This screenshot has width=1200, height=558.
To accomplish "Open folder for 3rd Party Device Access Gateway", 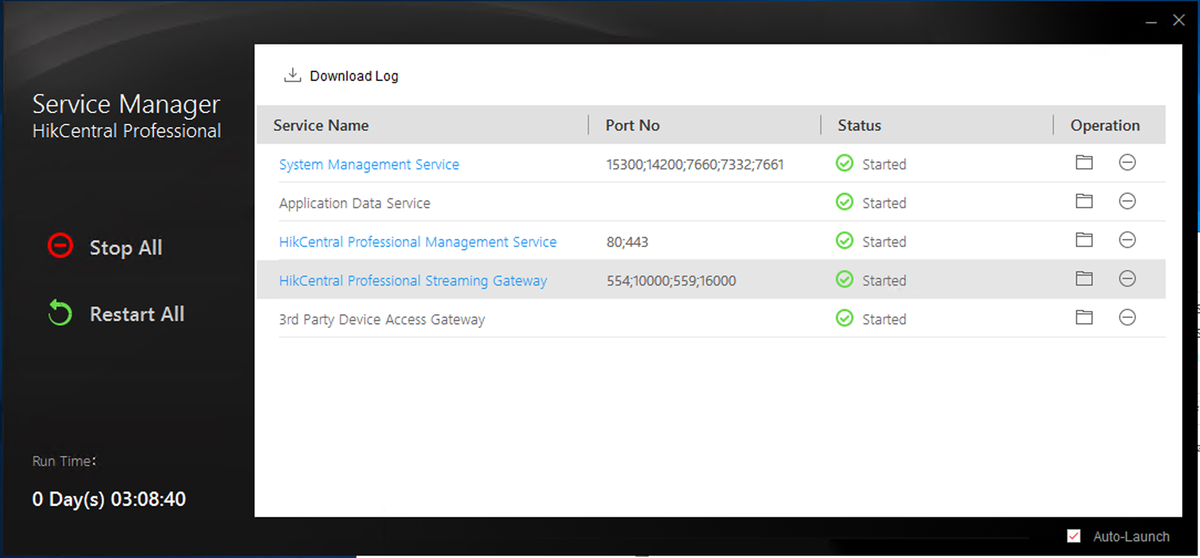I will click(x=1084, y=318).
